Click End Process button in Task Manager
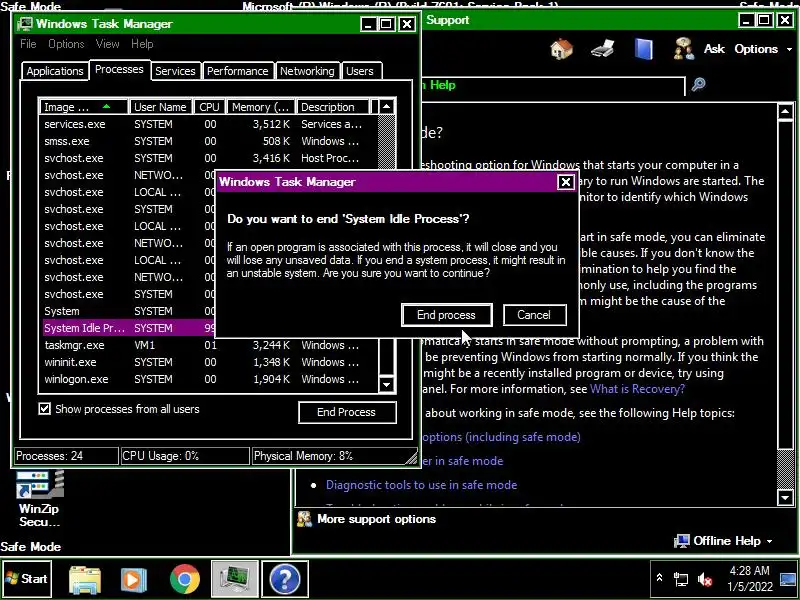Screen dimensions: 800x600 [x=347, y=412]
